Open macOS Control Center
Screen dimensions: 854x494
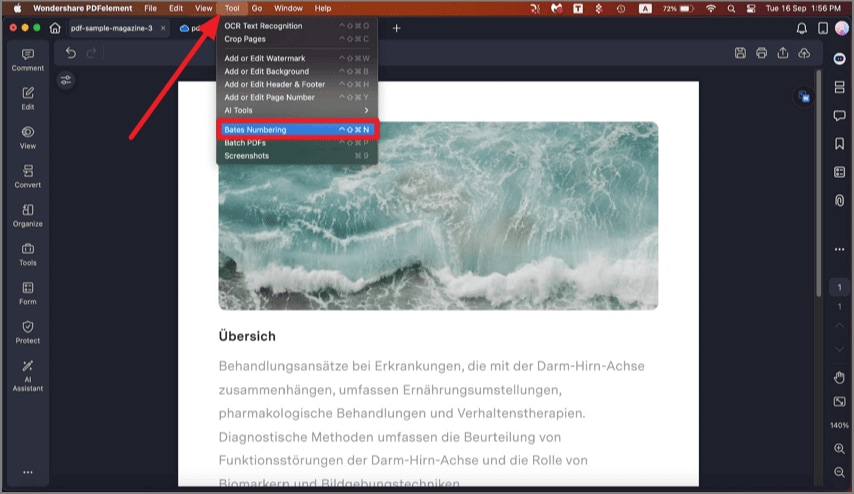pos(751,8)
